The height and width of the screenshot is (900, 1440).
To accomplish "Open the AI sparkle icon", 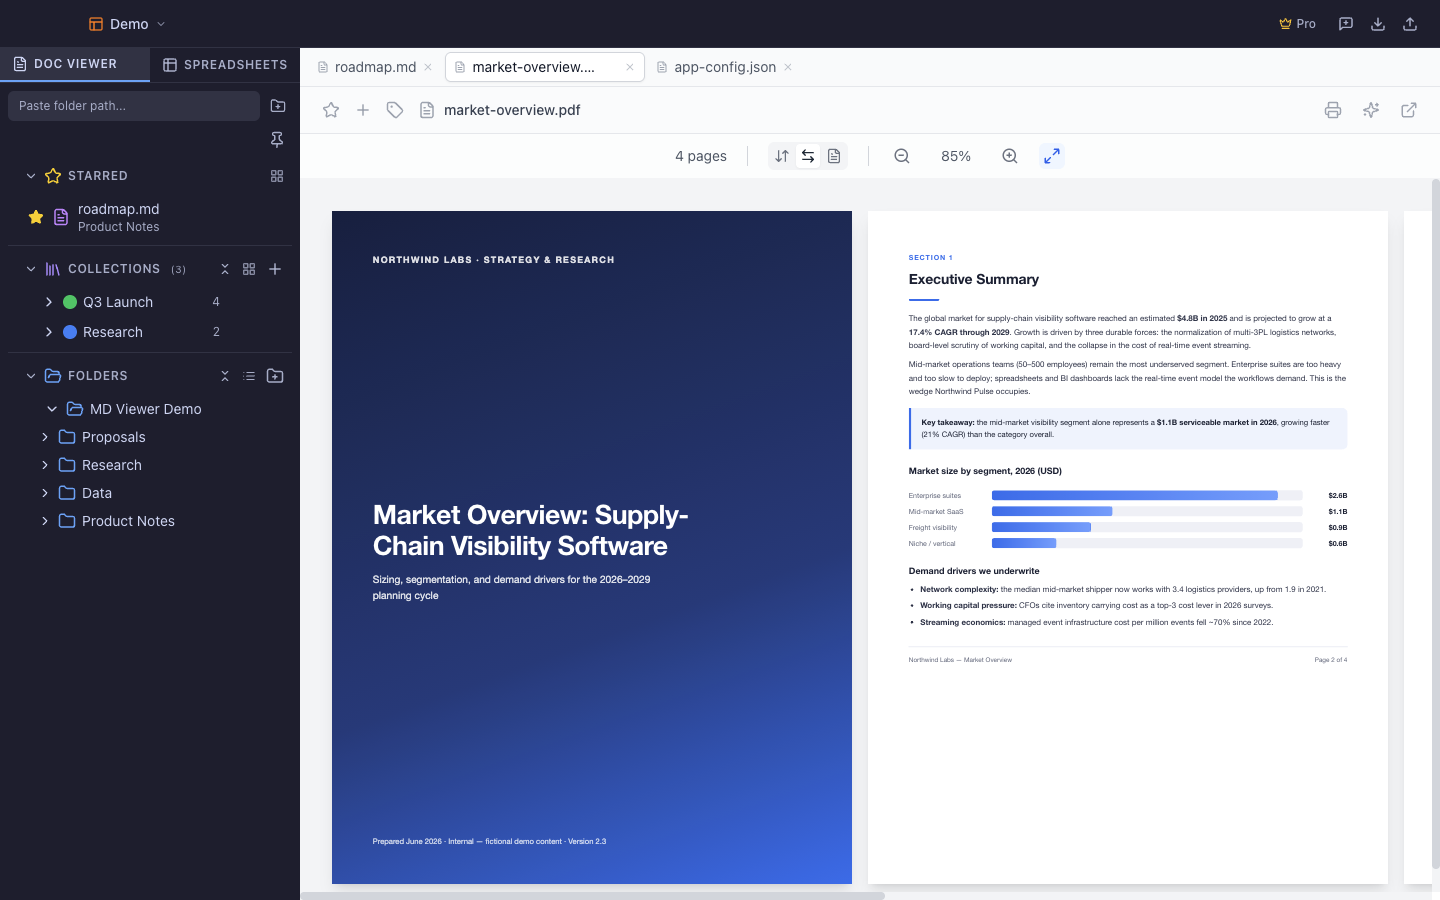I will (1371, 110).
